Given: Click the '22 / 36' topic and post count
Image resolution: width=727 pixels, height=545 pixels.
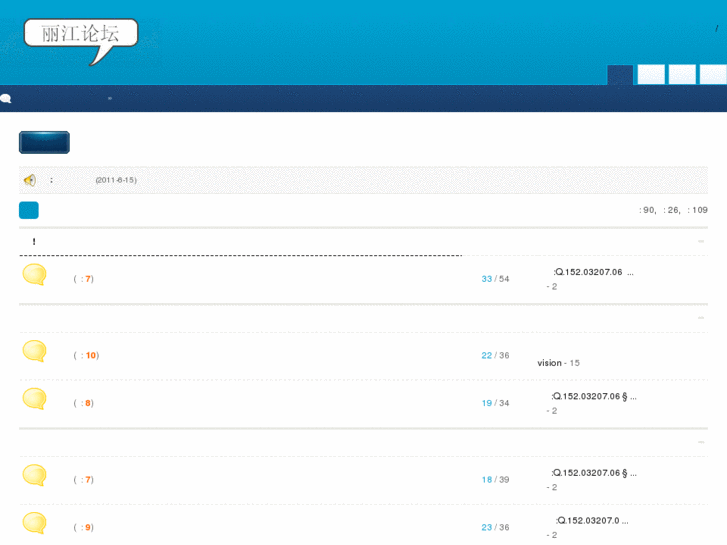Looking at the screenshot, I should [x=495, y=355].
